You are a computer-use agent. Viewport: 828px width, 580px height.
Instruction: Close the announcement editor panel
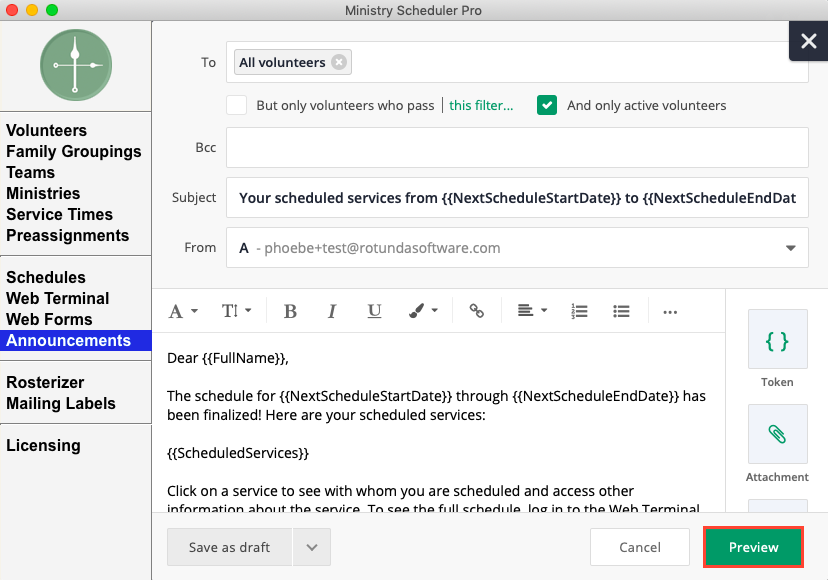click(x=808, y=41)
